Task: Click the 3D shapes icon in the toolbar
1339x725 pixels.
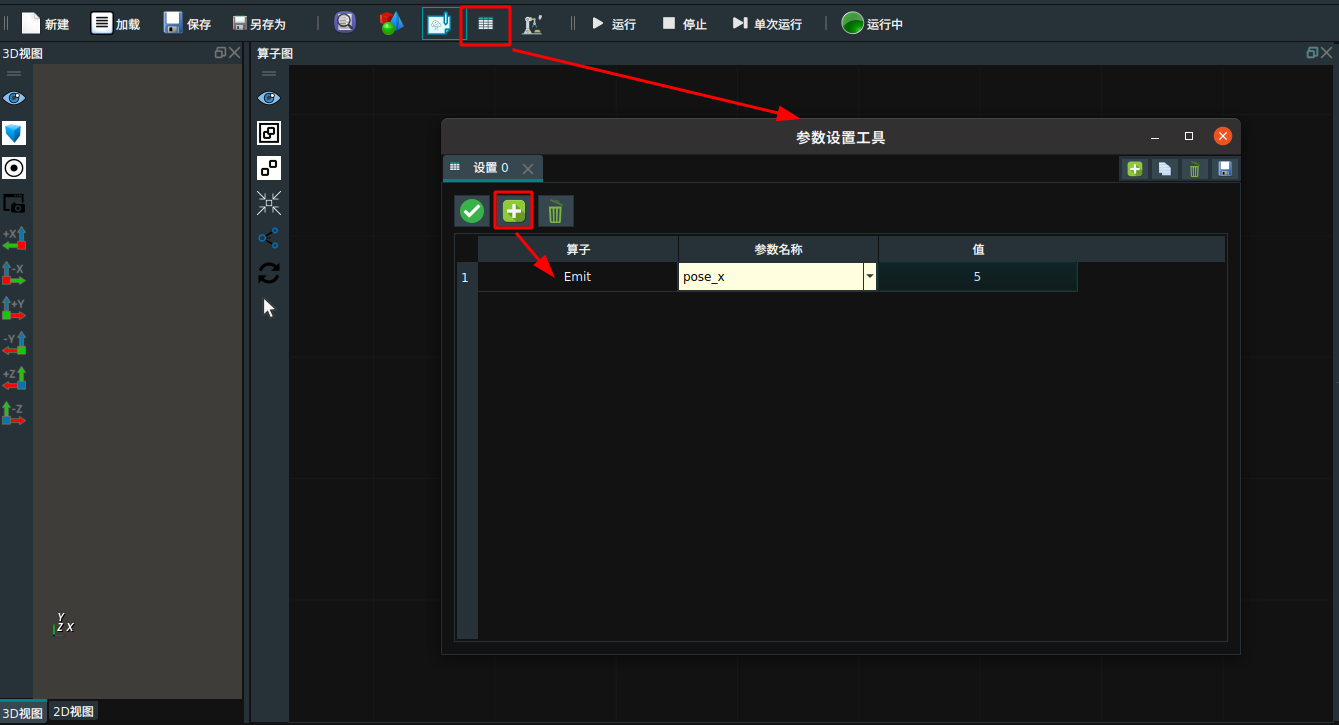Action: point(391,23)
